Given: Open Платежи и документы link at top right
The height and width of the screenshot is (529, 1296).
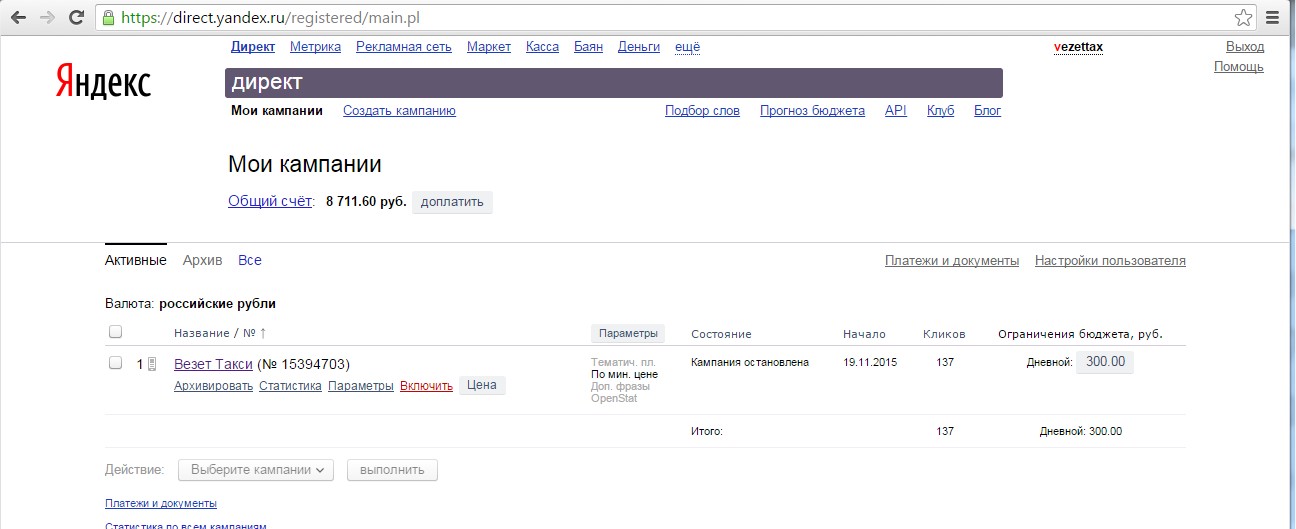Looking at the screenshot, I should [x=952, y=260].
